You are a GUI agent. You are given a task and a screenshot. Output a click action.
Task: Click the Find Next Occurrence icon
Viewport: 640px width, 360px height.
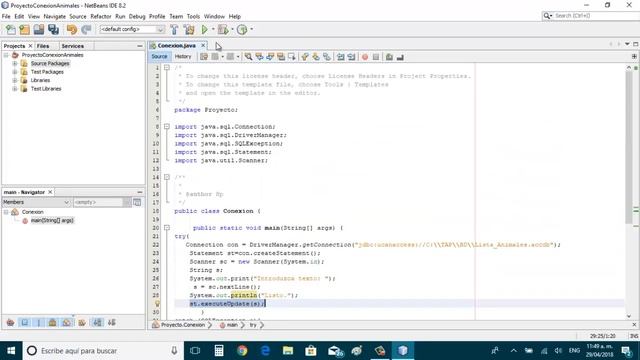click(270, 57)
